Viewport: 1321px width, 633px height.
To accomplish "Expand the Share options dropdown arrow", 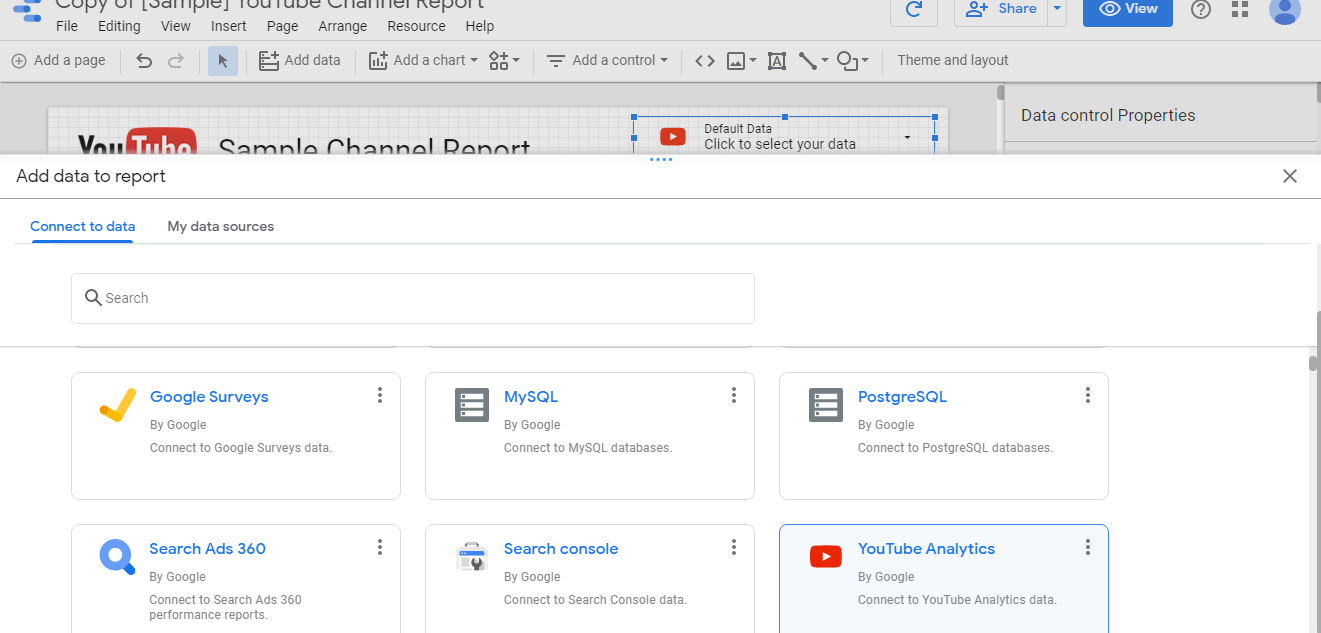I will click(1057, 10).
